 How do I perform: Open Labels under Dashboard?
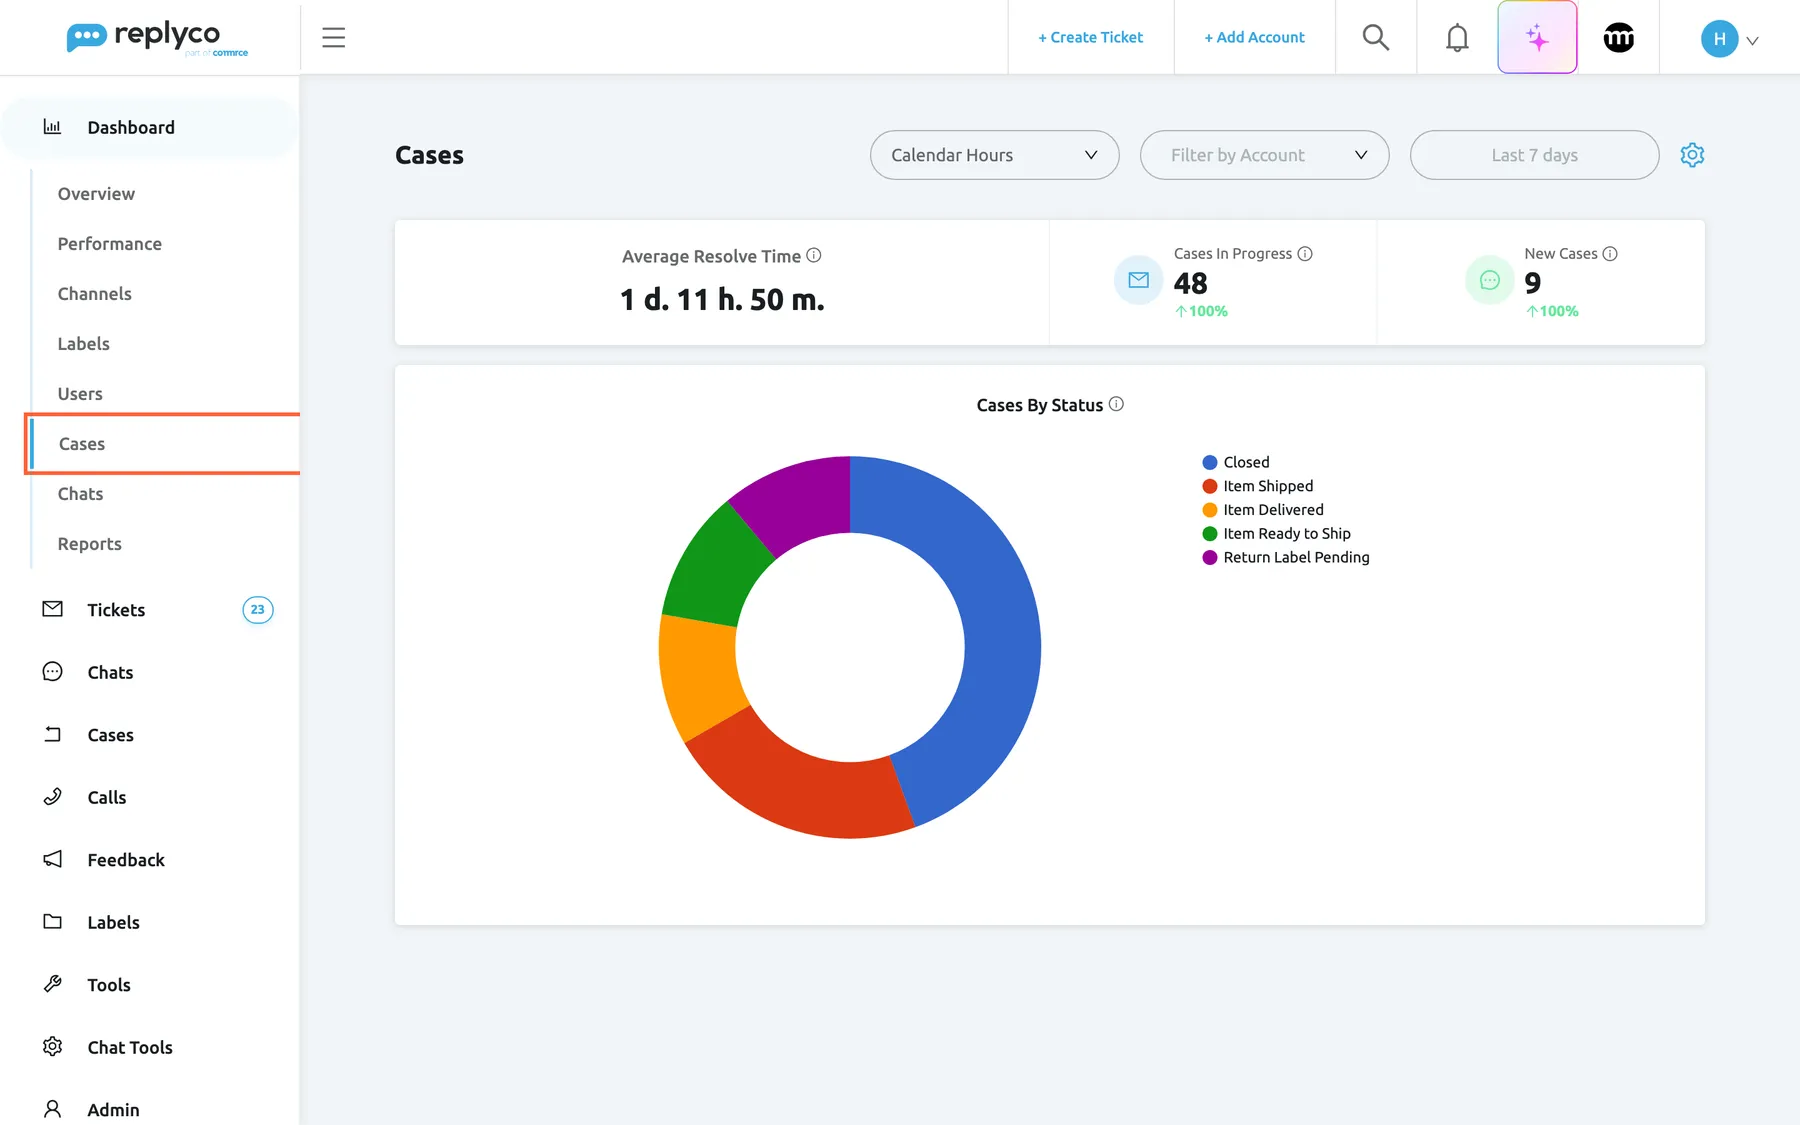pyautogui.click(x=84, y=344)
